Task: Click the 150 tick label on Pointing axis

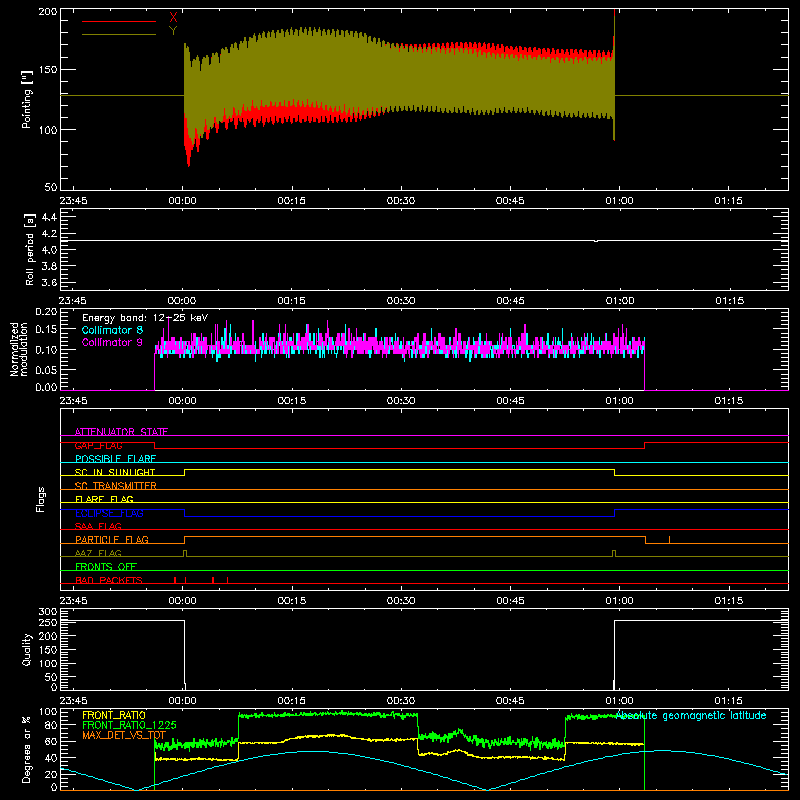Action: tap(47, 69)
